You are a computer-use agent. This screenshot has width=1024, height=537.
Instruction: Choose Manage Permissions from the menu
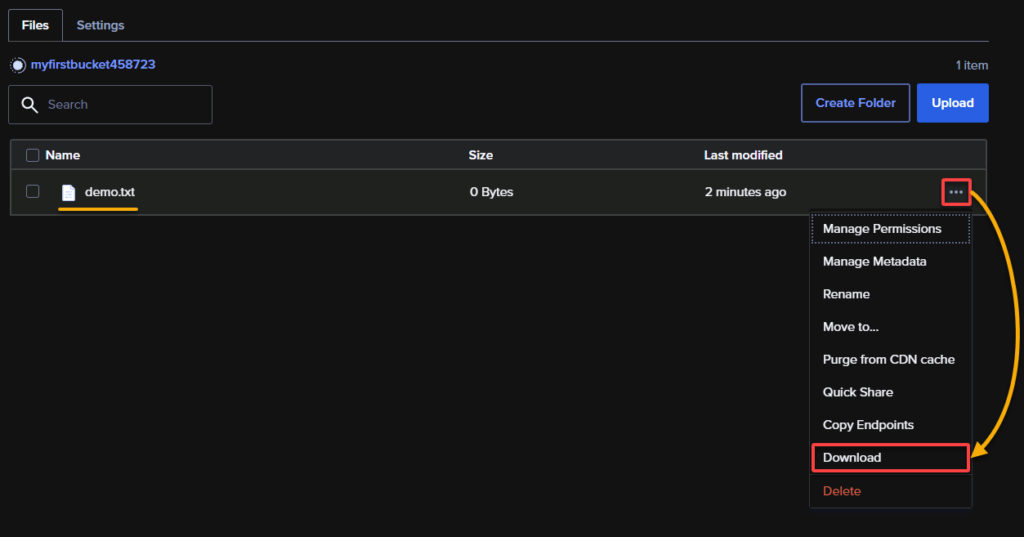(881, 229)
